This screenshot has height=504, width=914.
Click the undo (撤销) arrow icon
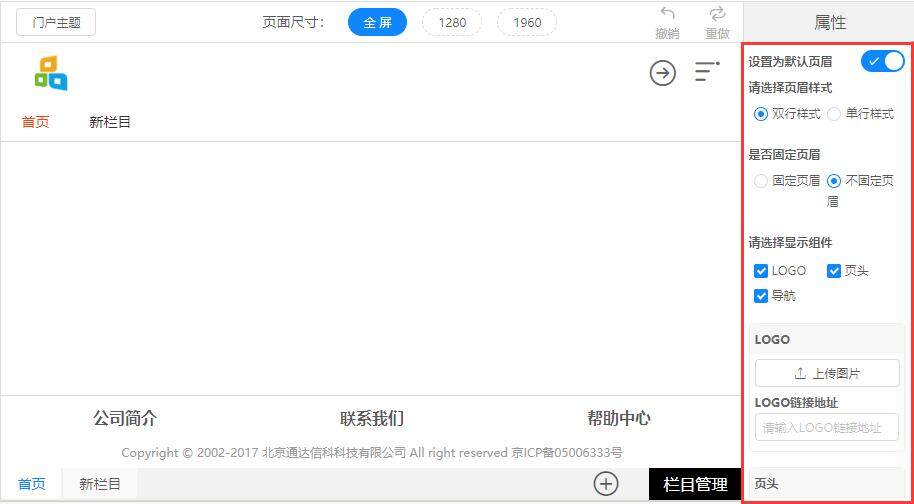click(667, 14)
